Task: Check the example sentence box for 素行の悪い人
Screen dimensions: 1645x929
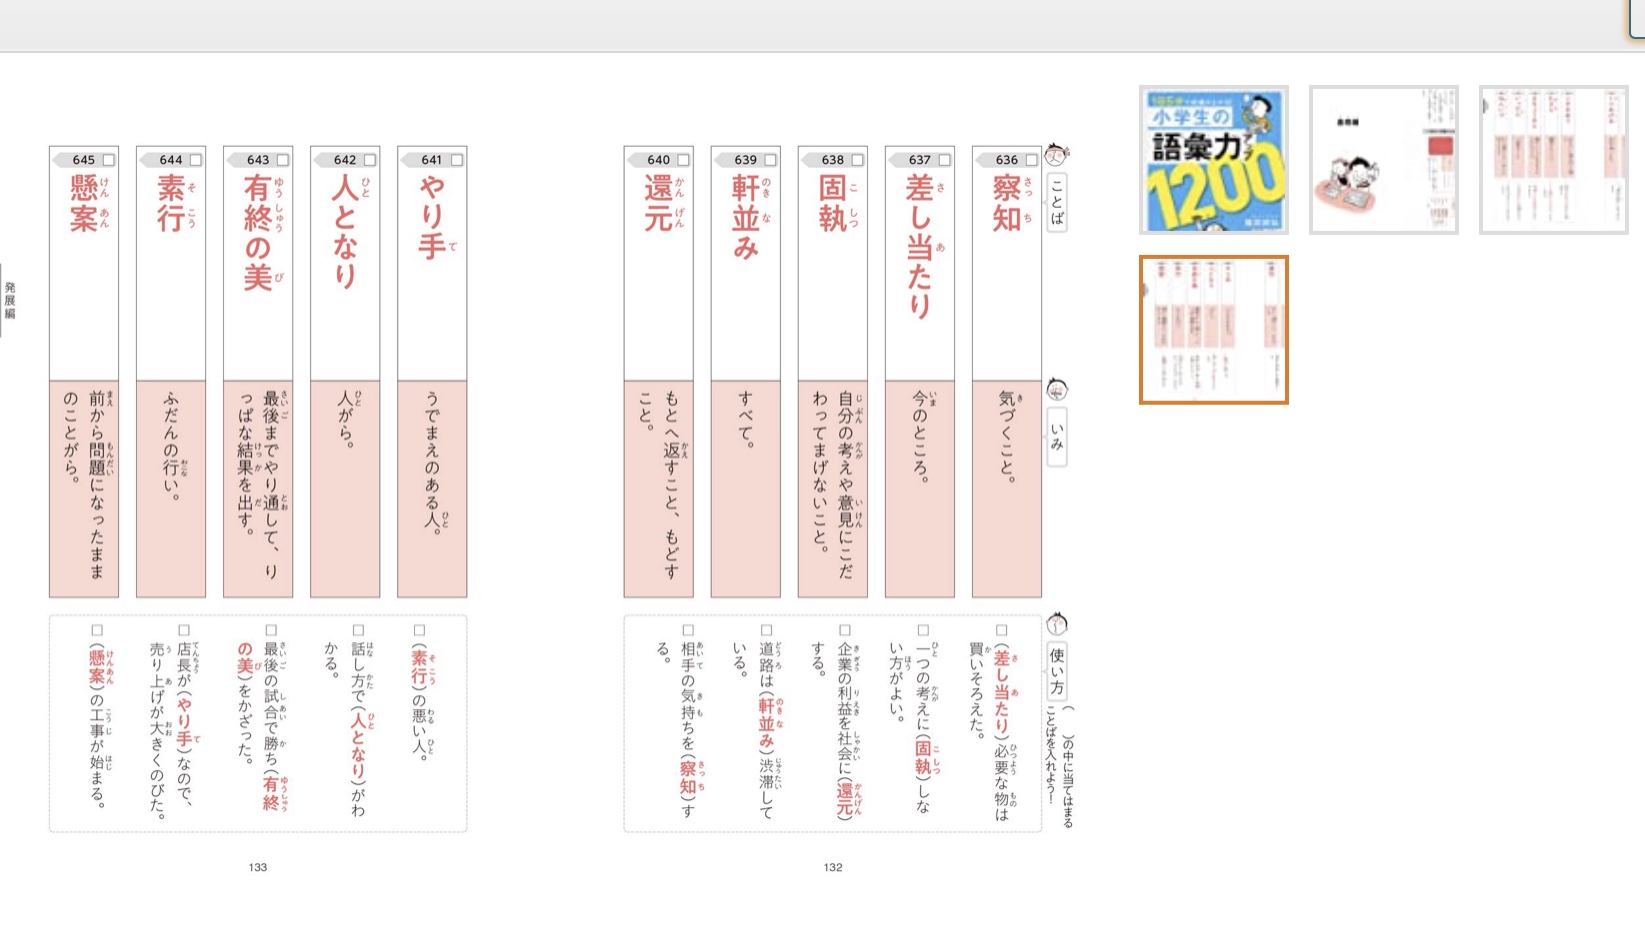Action: [419, 630]
